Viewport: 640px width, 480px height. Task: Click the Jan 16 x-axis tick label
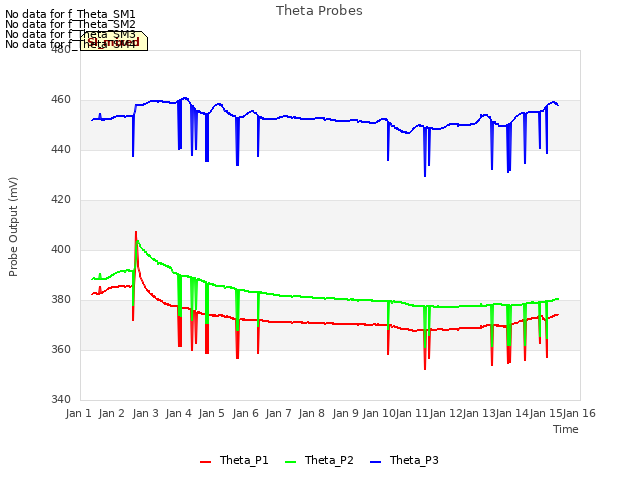[x=579, y=413]
